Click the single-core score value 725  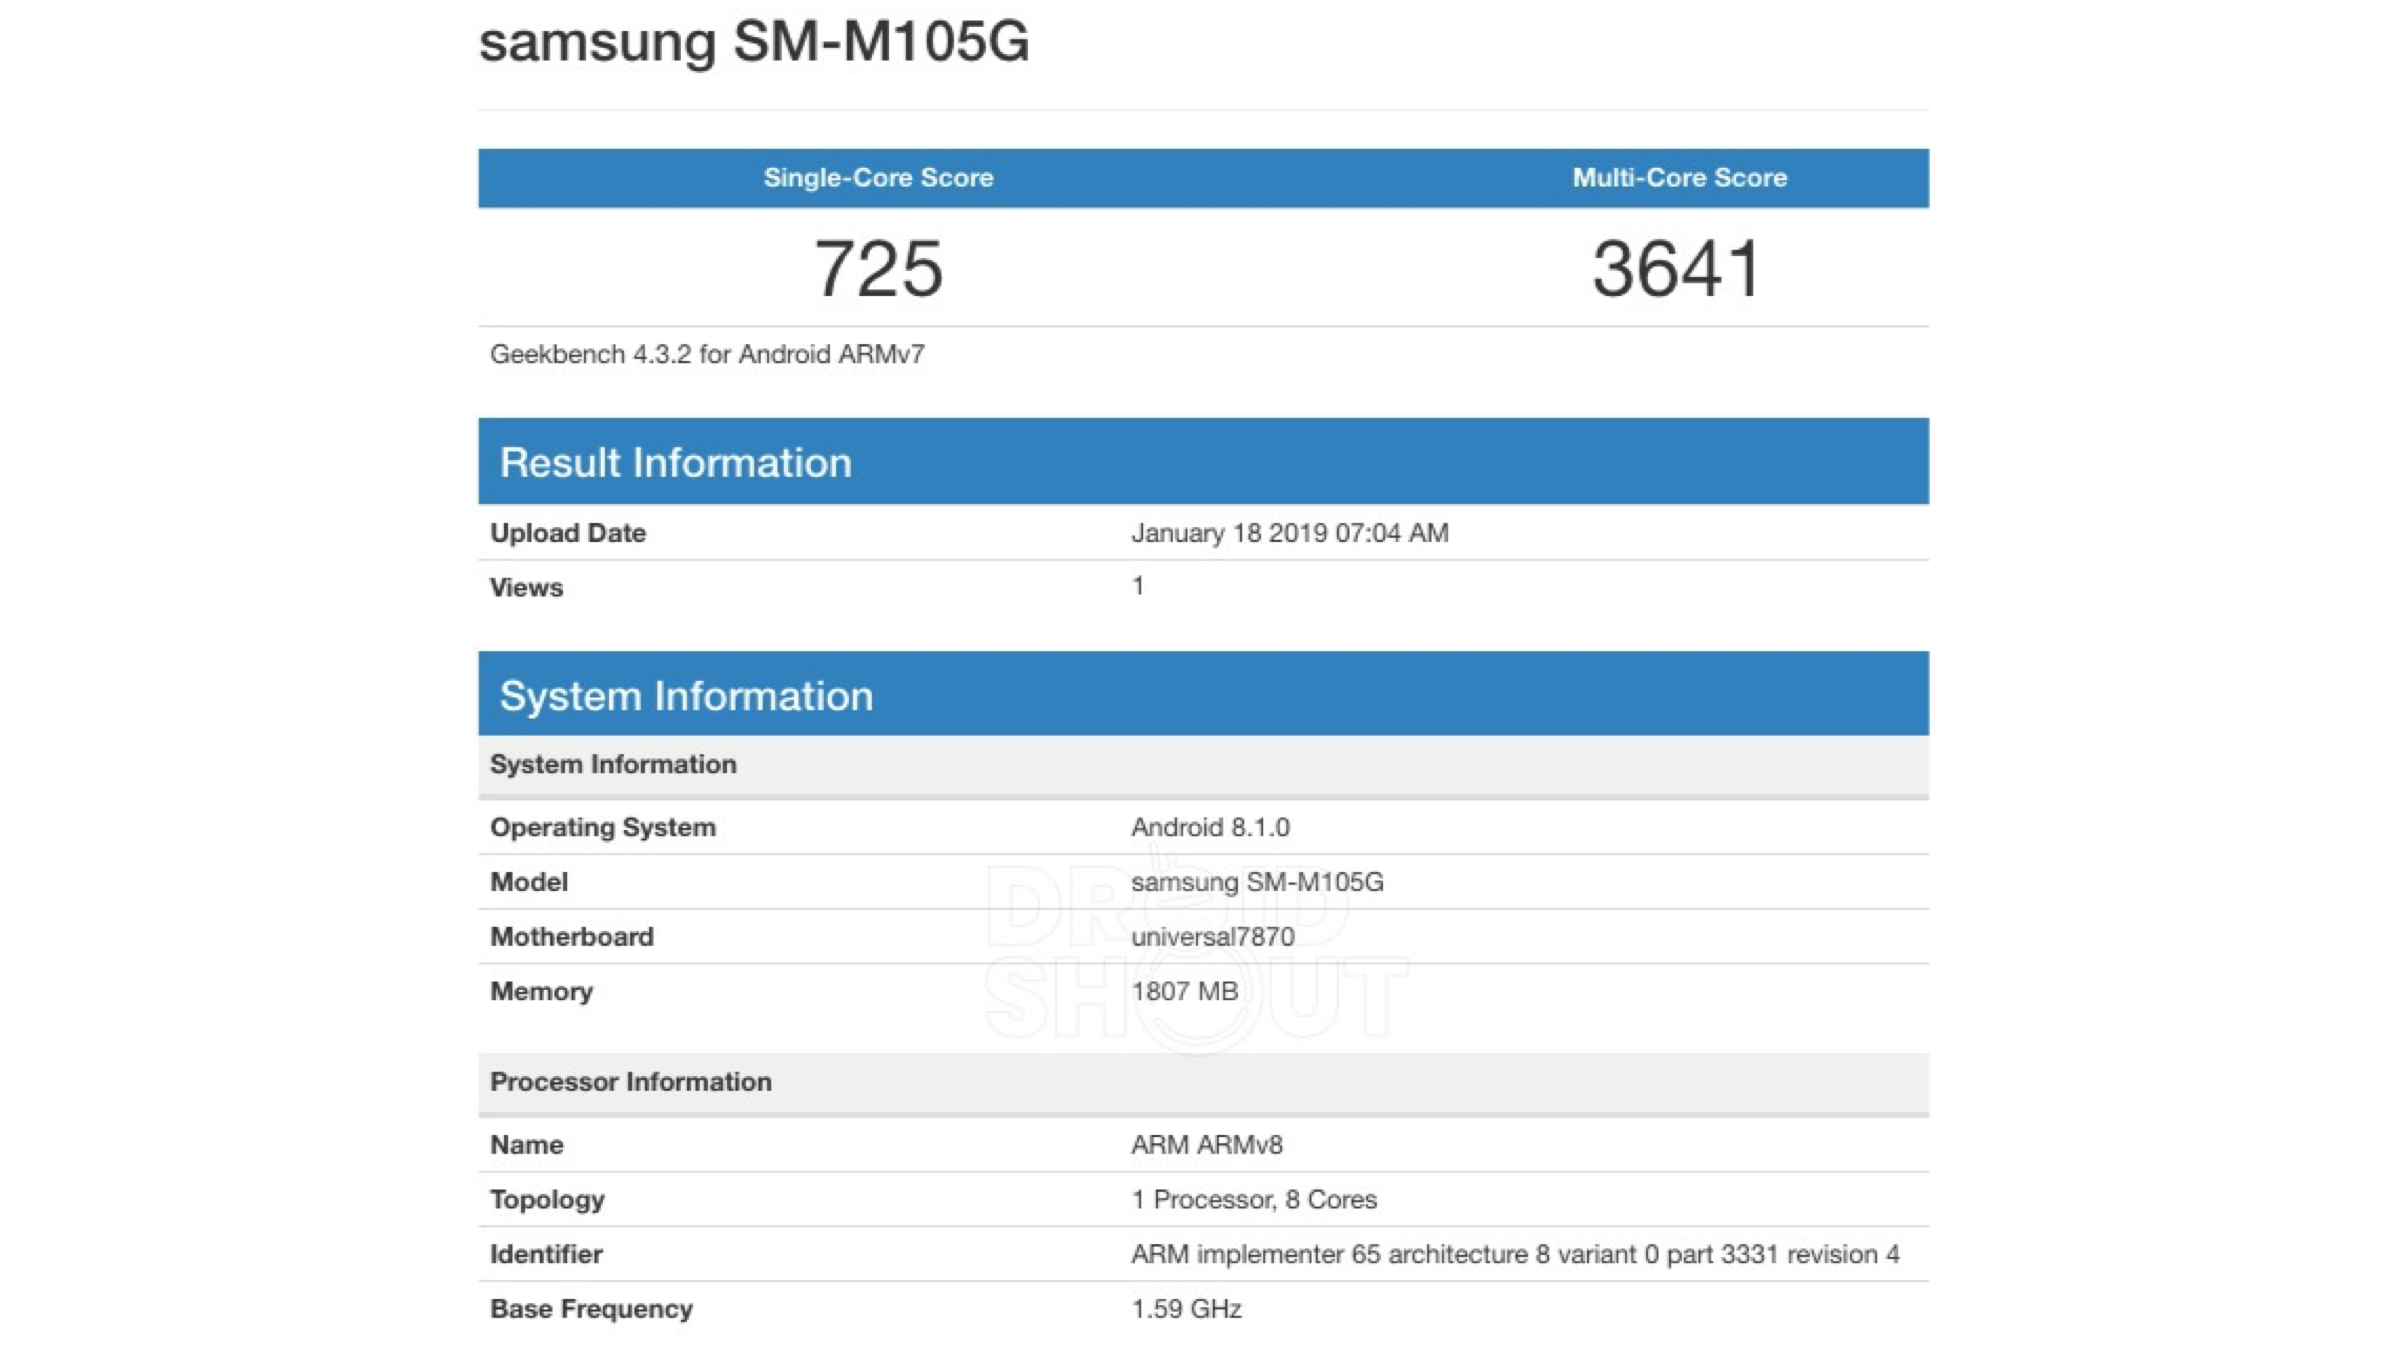click(x=878, y=268)
